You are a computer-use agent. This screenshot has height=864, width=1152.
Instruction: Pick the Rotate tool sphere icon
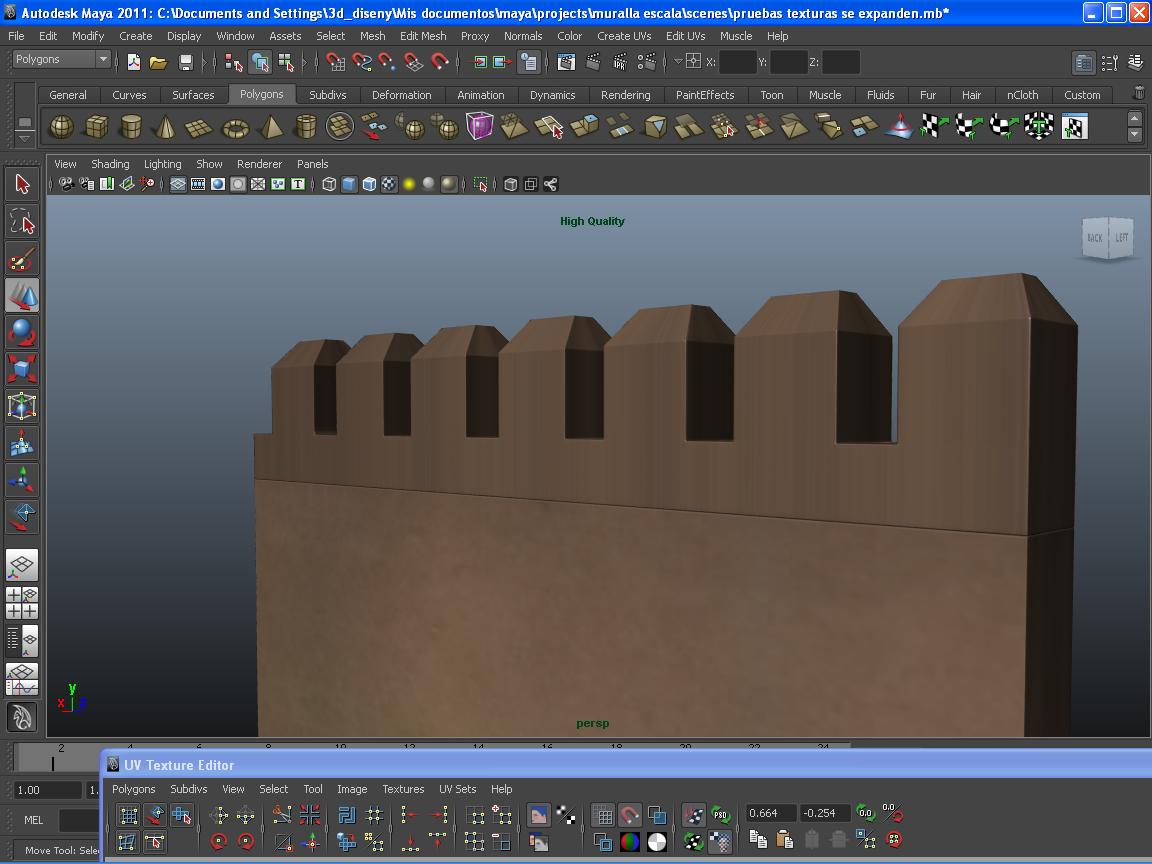pos(22,332)
